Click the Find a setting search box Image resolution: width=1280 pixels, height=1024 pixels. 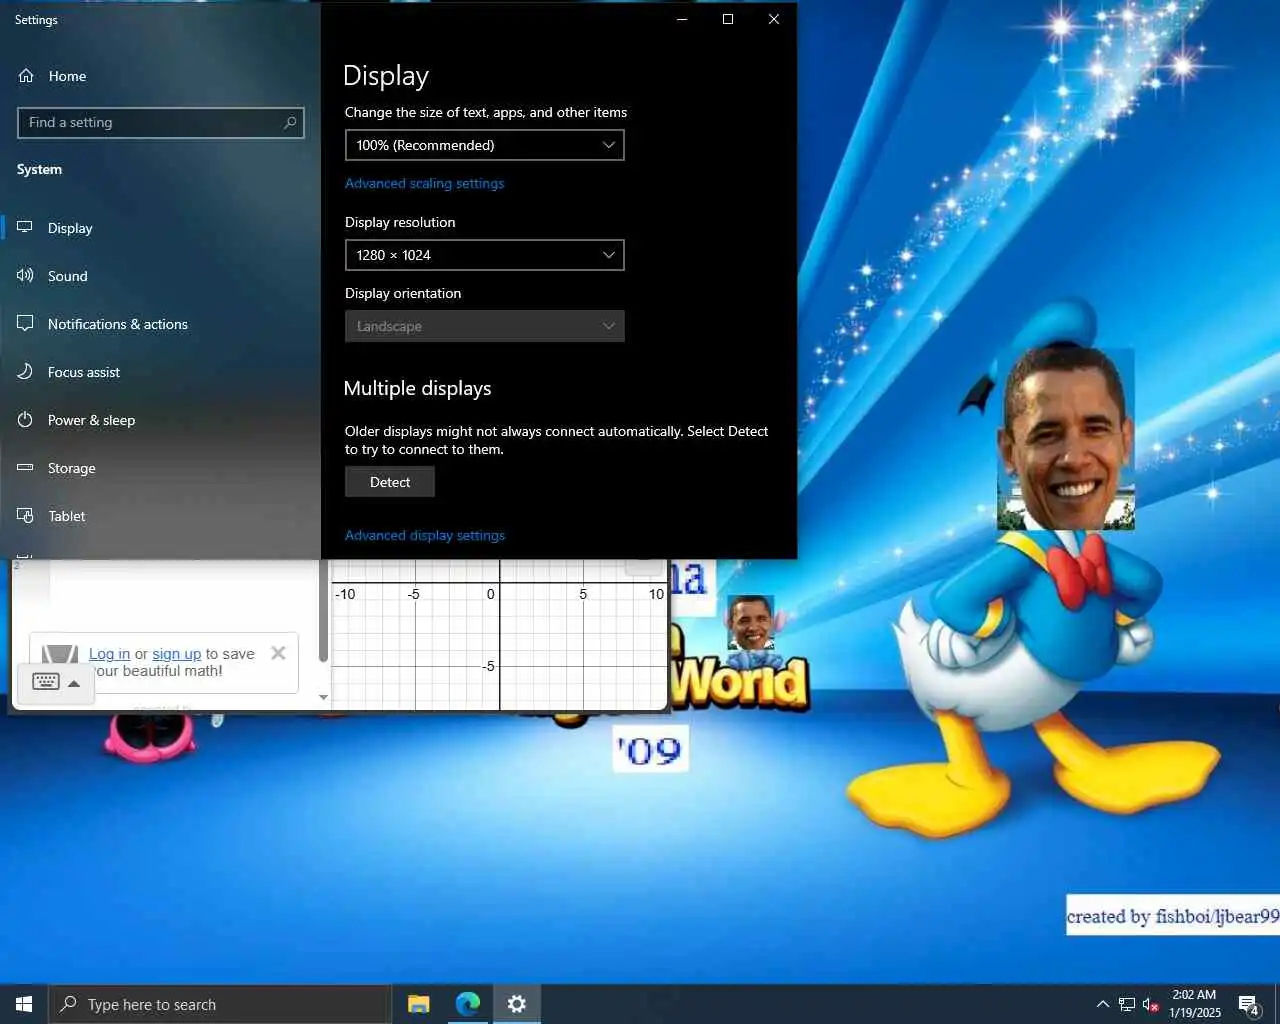coord(160,122)
